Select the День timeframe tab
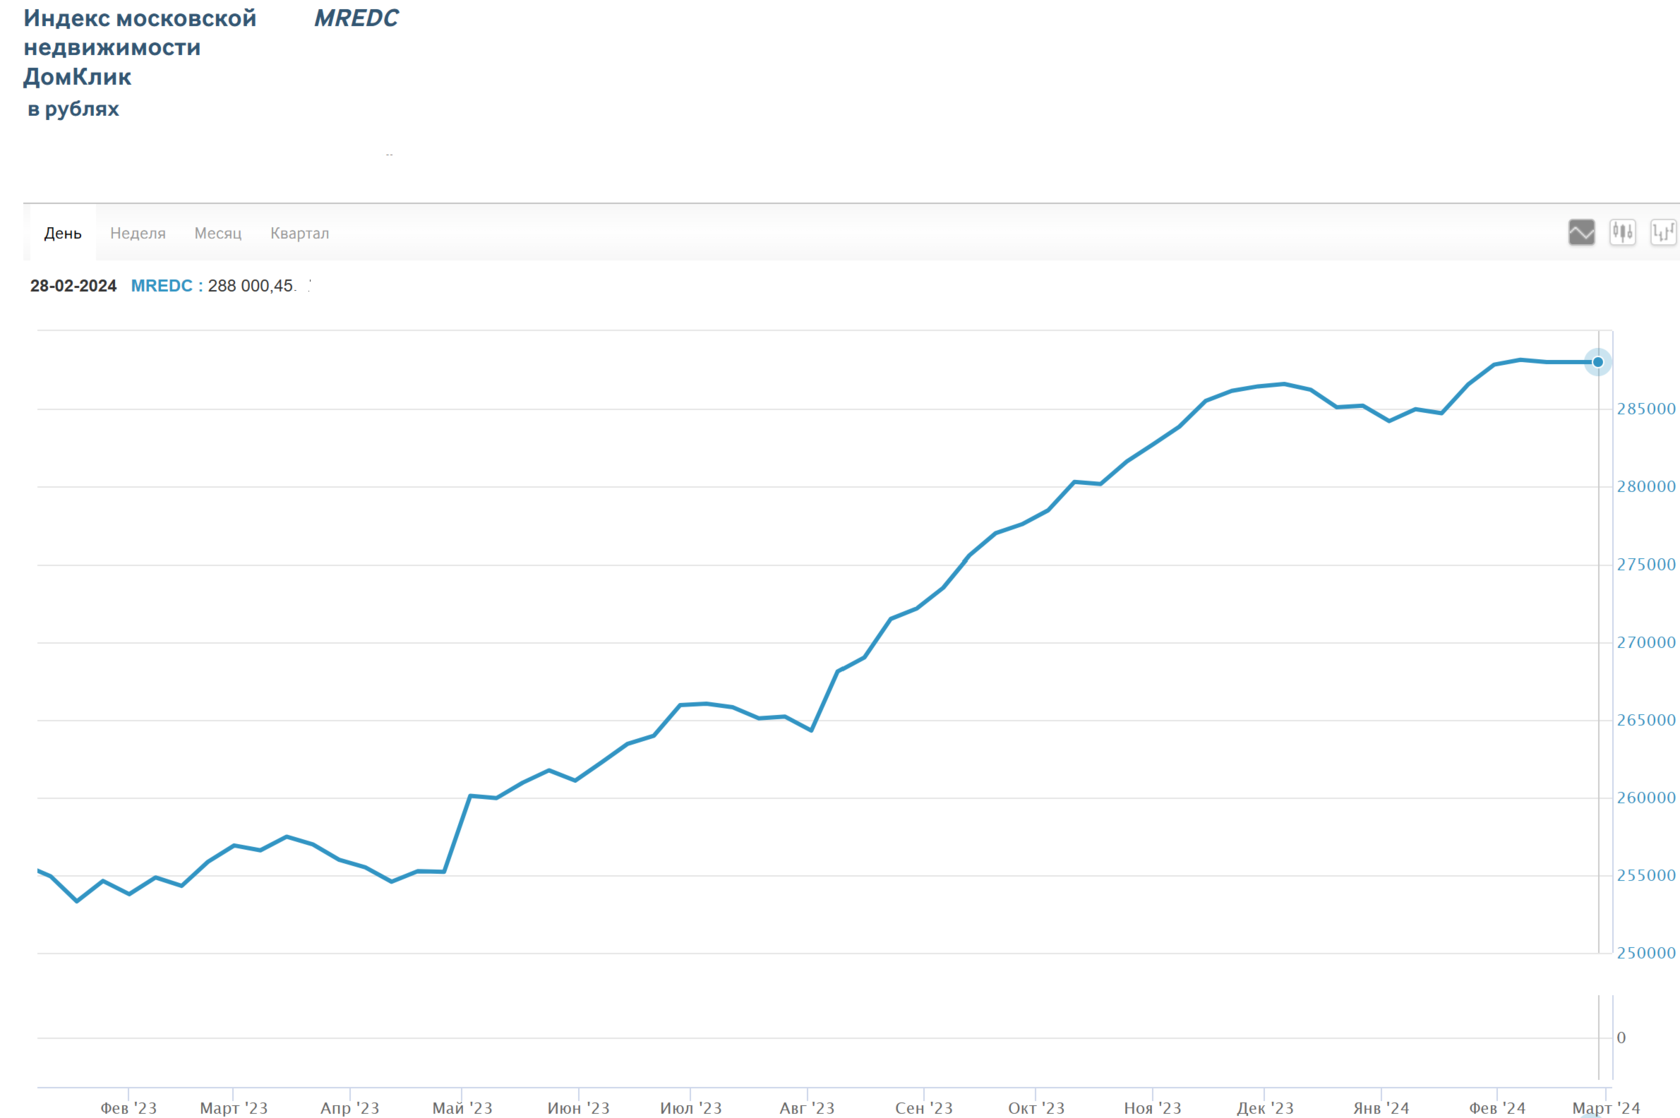This screenshot has width=1680, height=1118. (63, 233)
